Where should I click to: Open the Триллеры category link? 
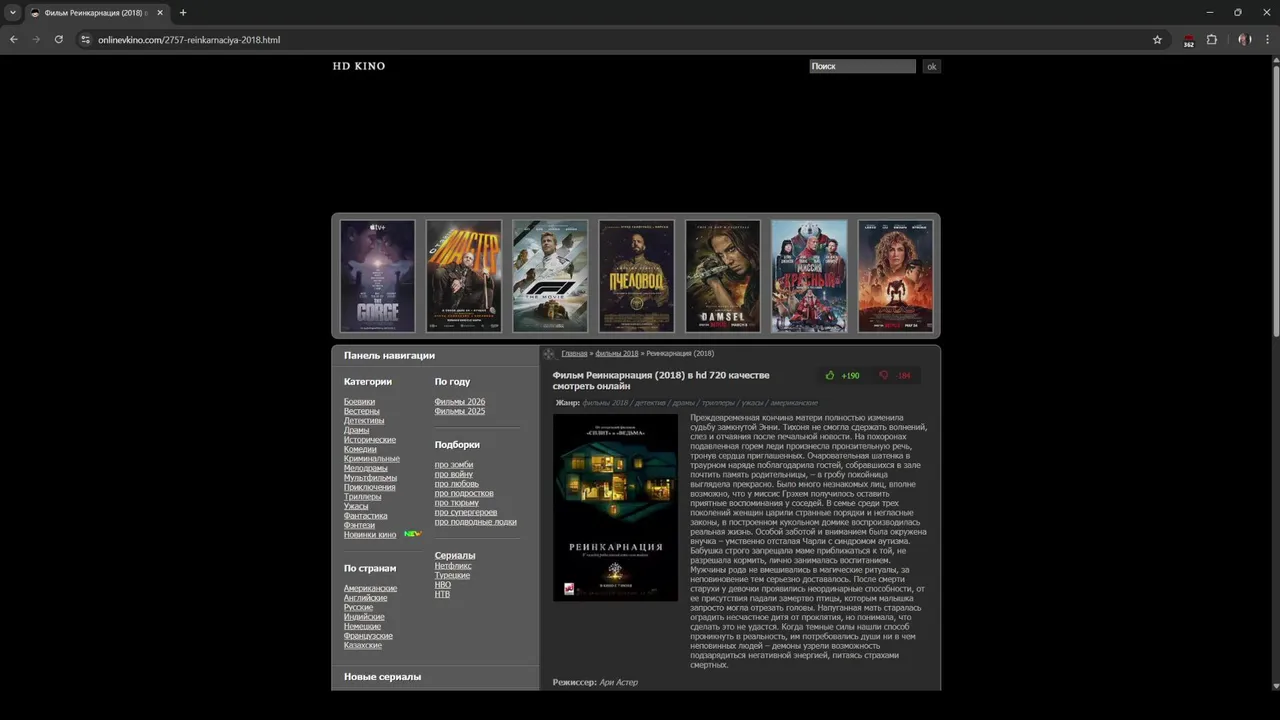(362, 497)
